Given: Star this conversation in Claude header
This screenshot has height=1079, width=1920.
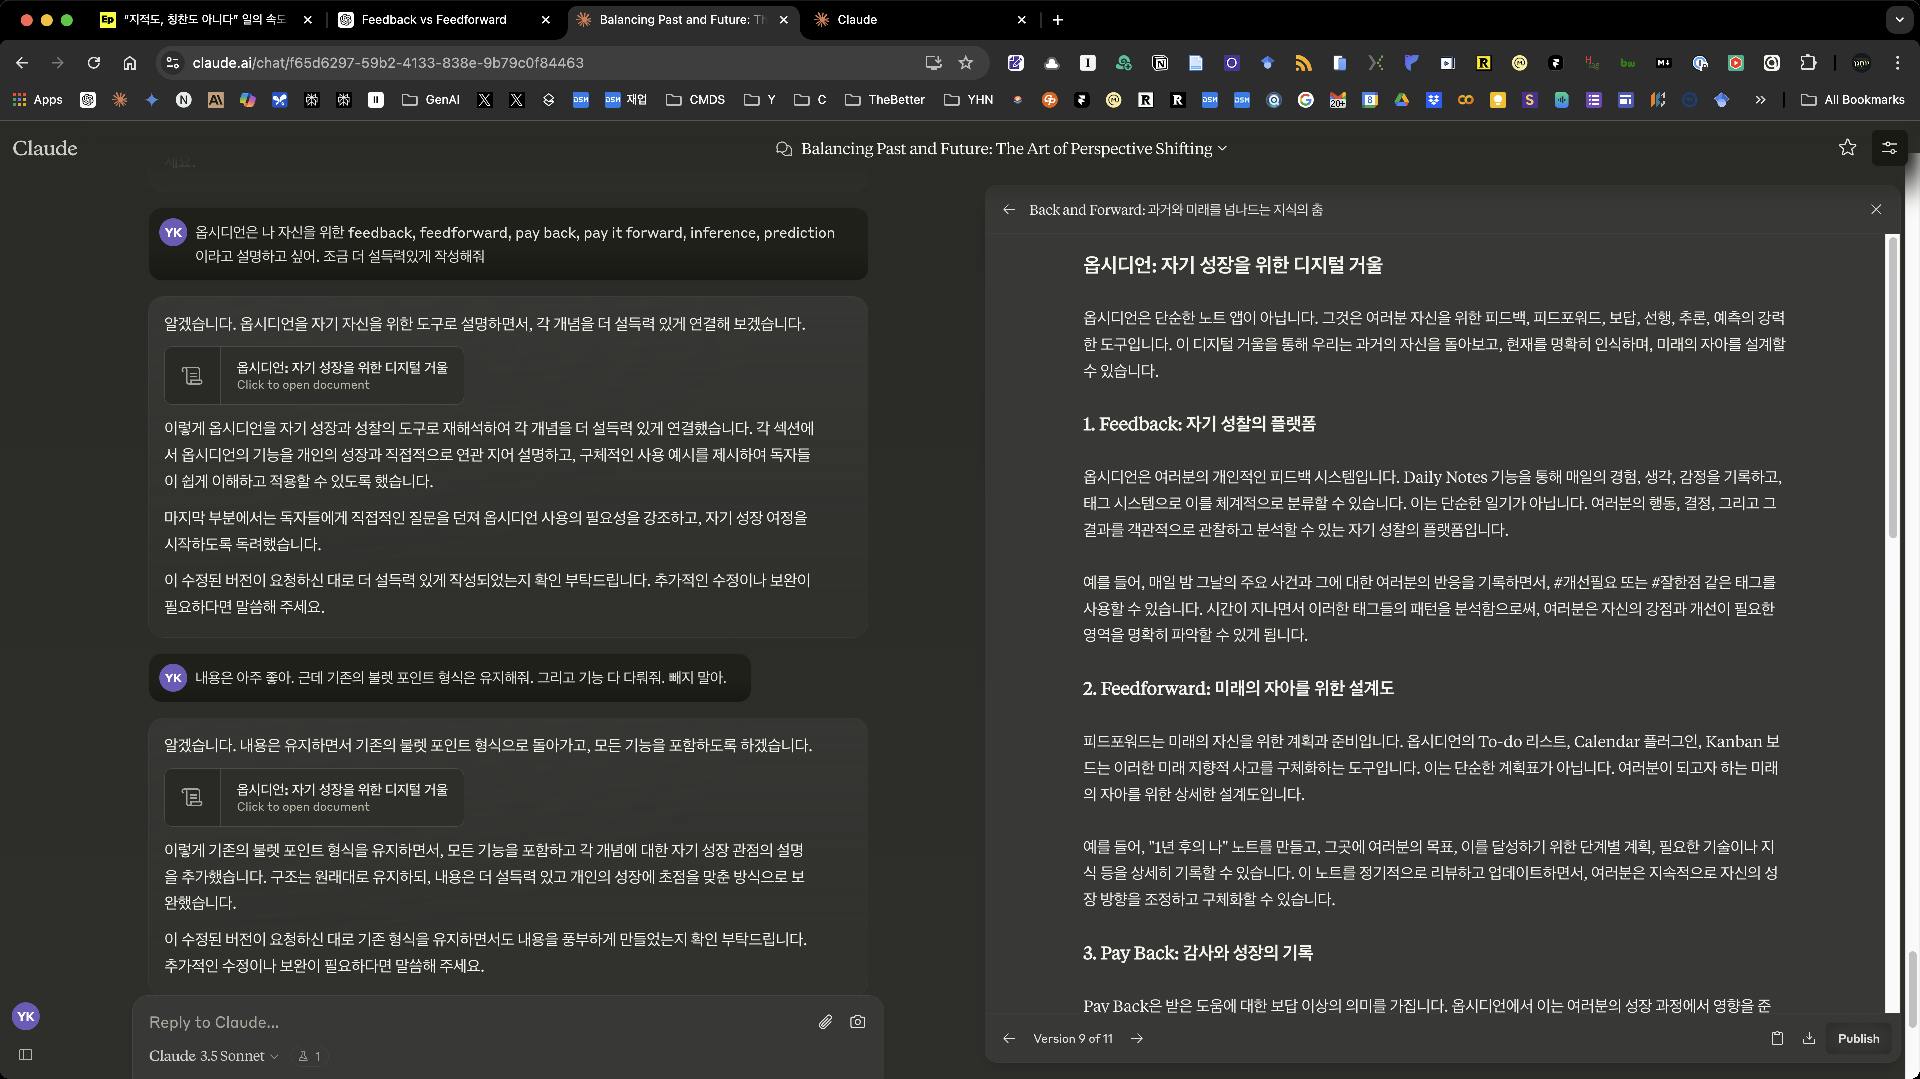Looking at the screenshot, I should tap(1847, 148).
